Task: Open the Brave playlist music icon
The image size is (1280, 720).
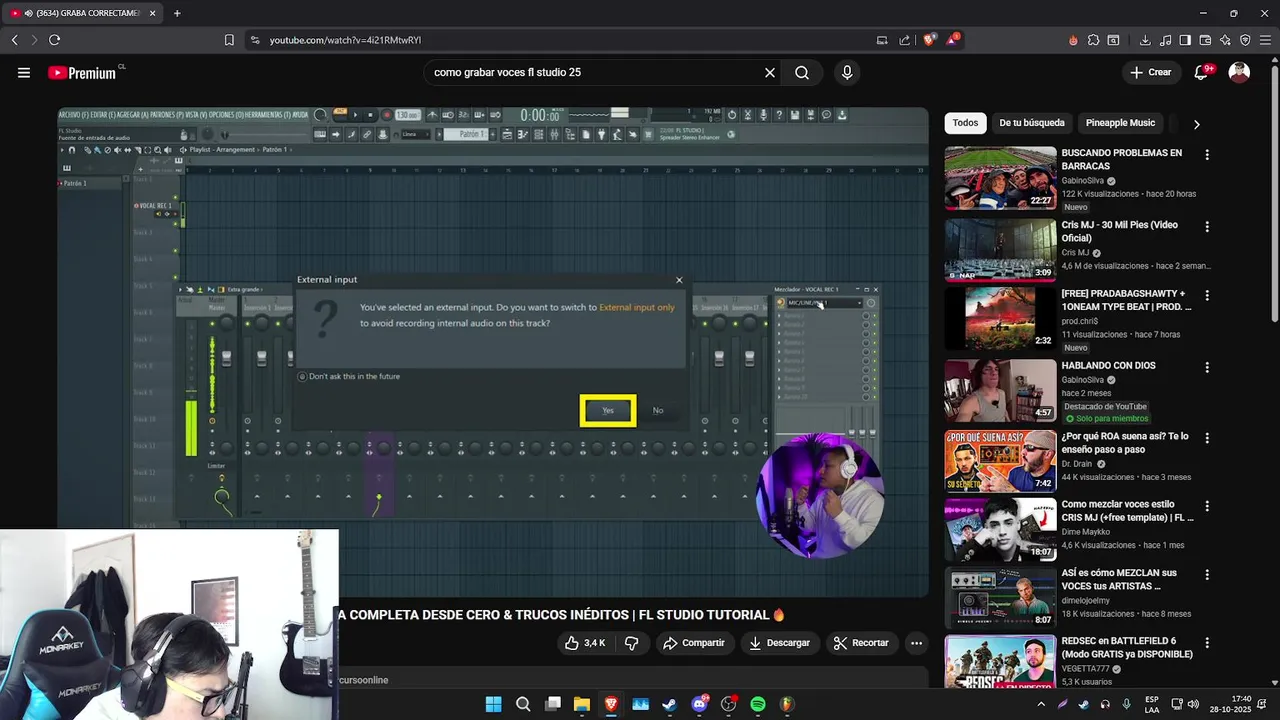Action: pyautogui.click(x=1165, y=40)
